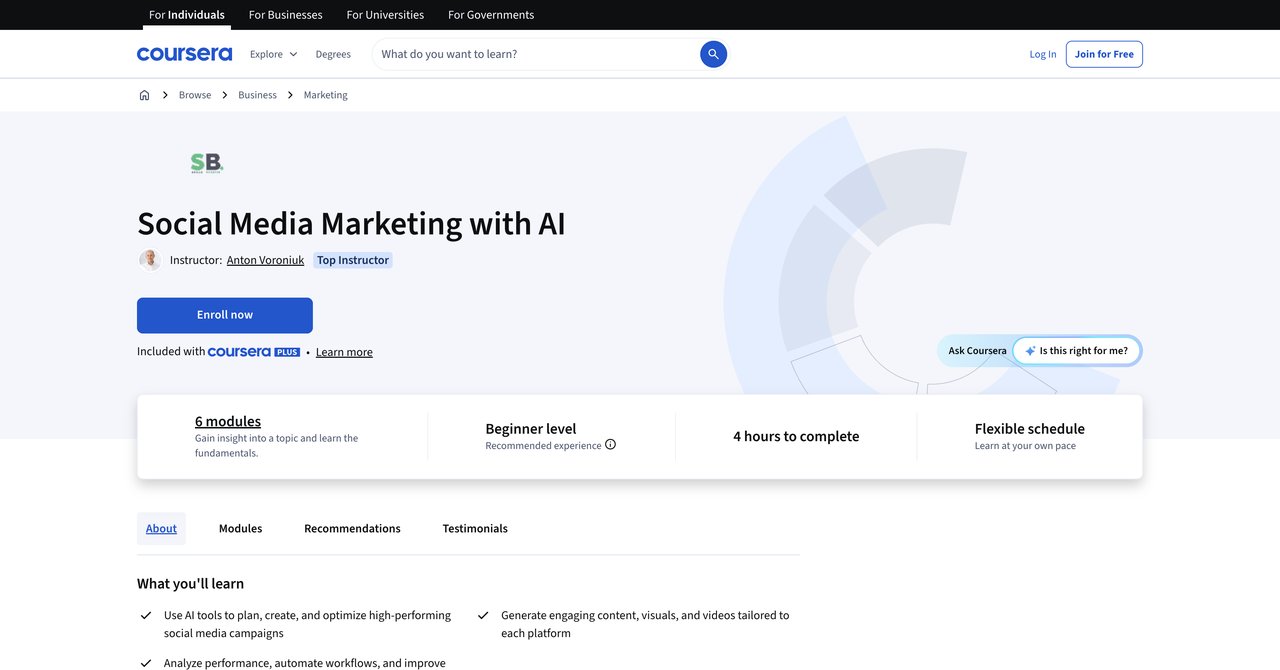Image resolution: width=1280 pixels, height=670 pixels.
Task: Open the Browse breadcrumb
Action: [195, 95]
